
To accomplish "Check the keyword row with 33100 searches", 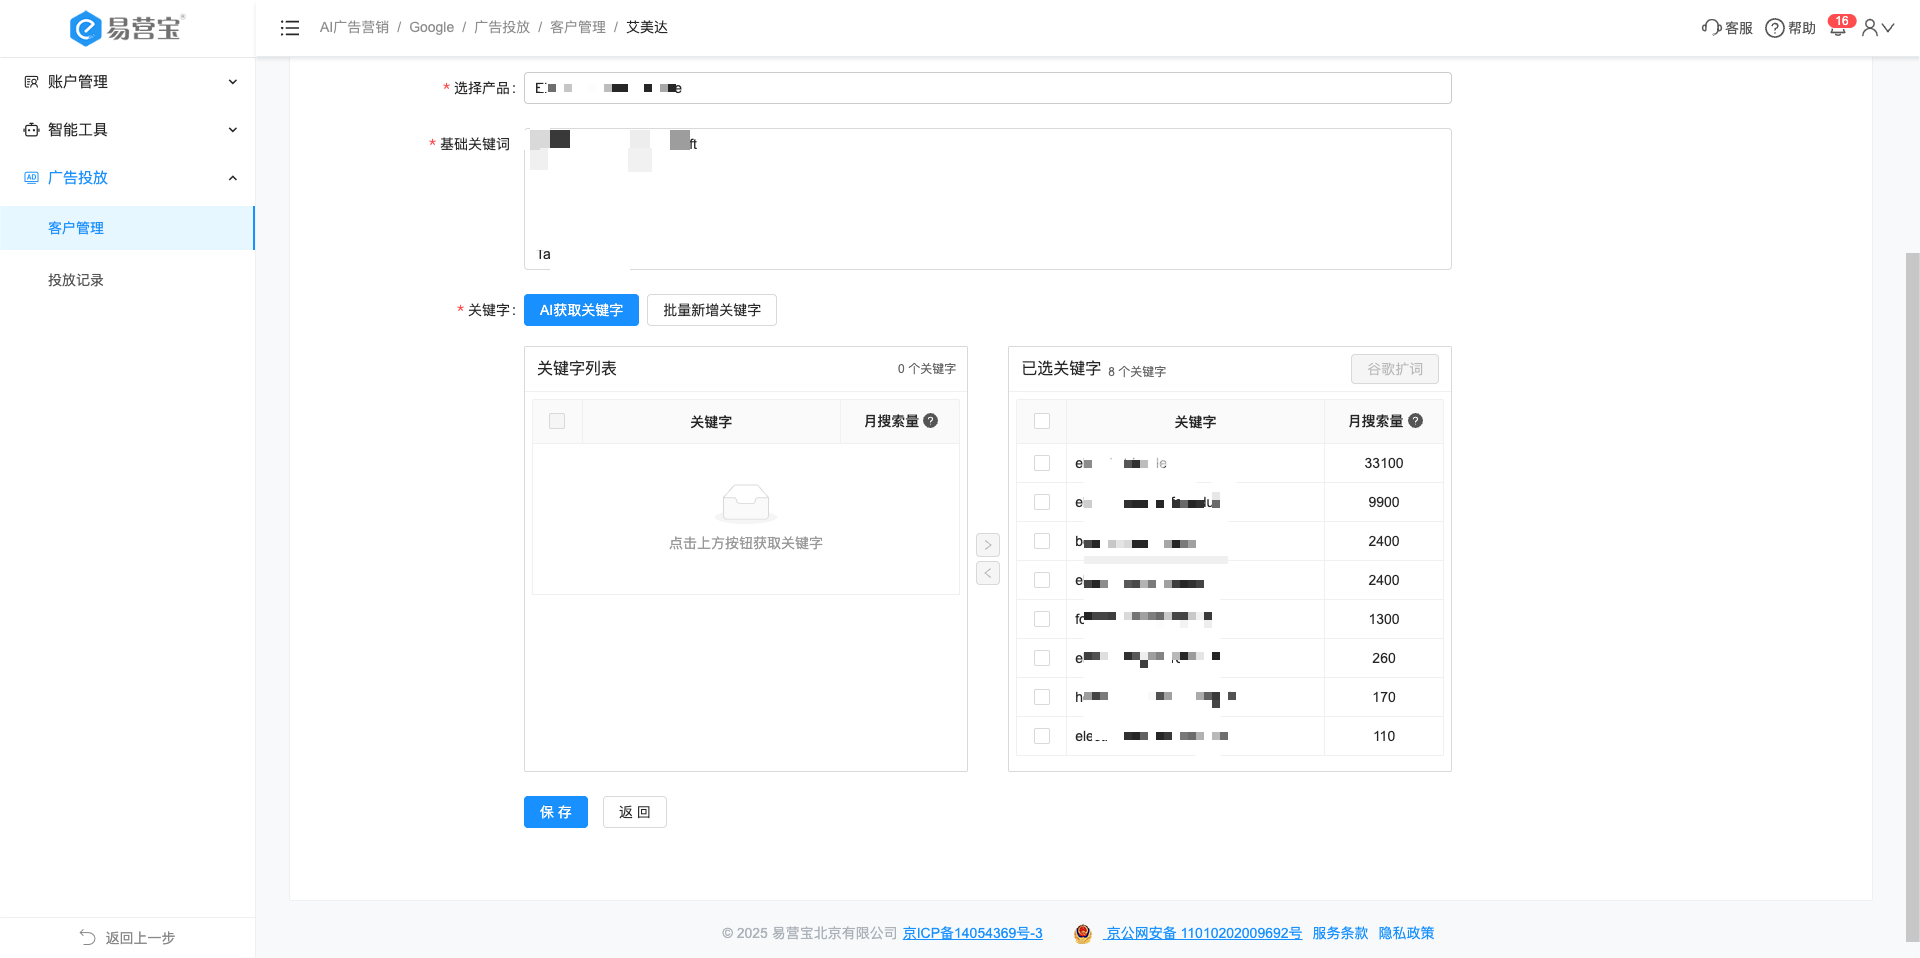I will (1042, 463).
